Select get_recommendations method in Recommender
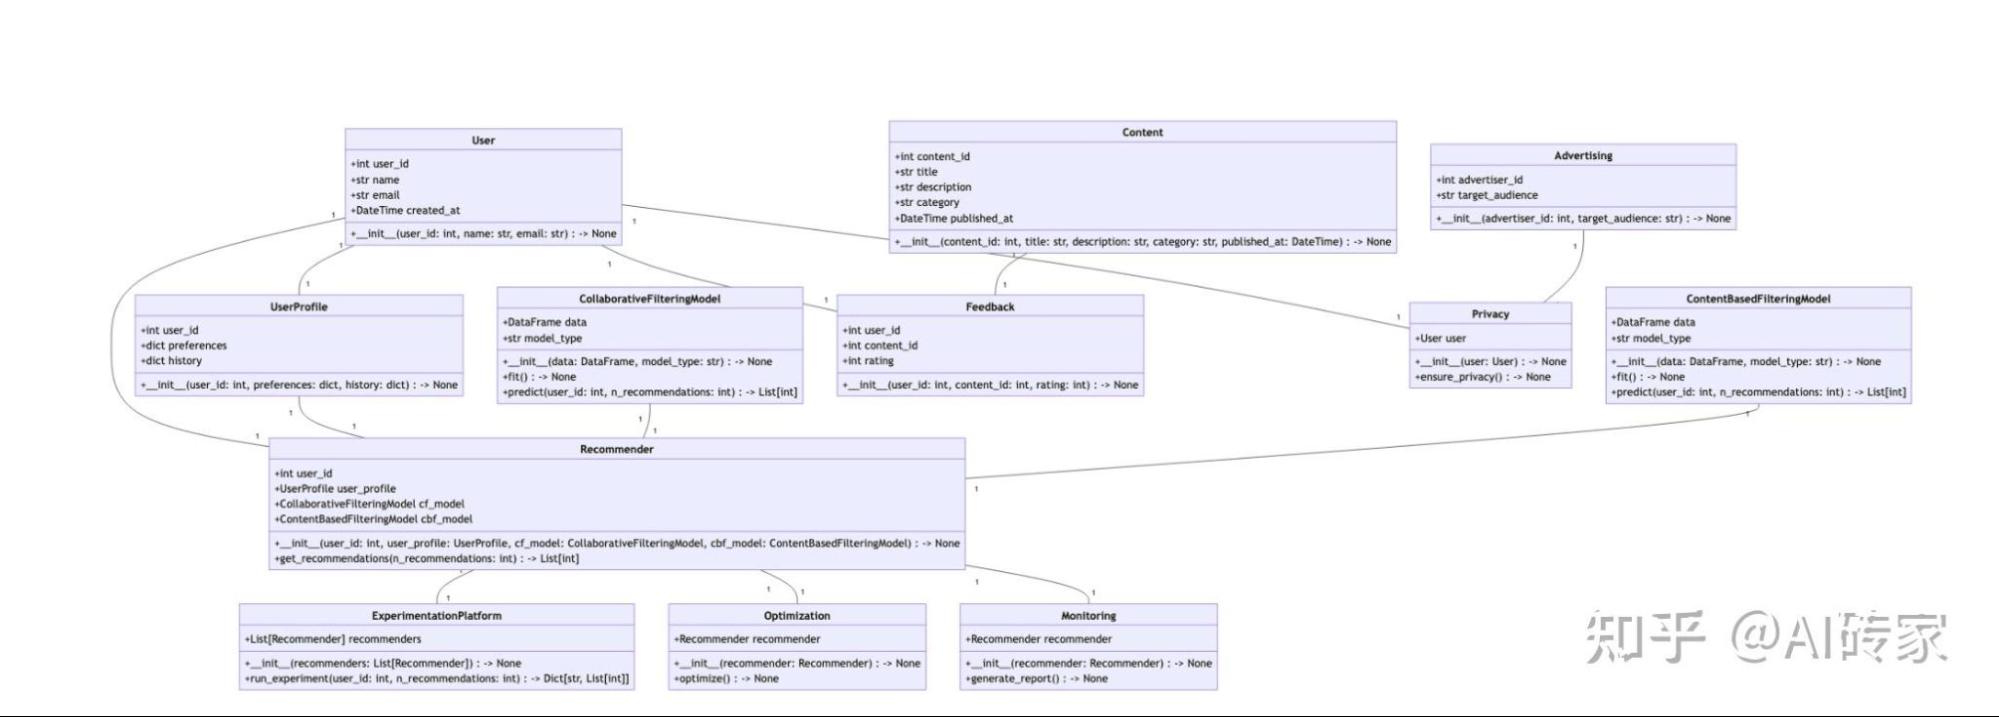This screenshot has width=1999, height=717. point(427,559)
